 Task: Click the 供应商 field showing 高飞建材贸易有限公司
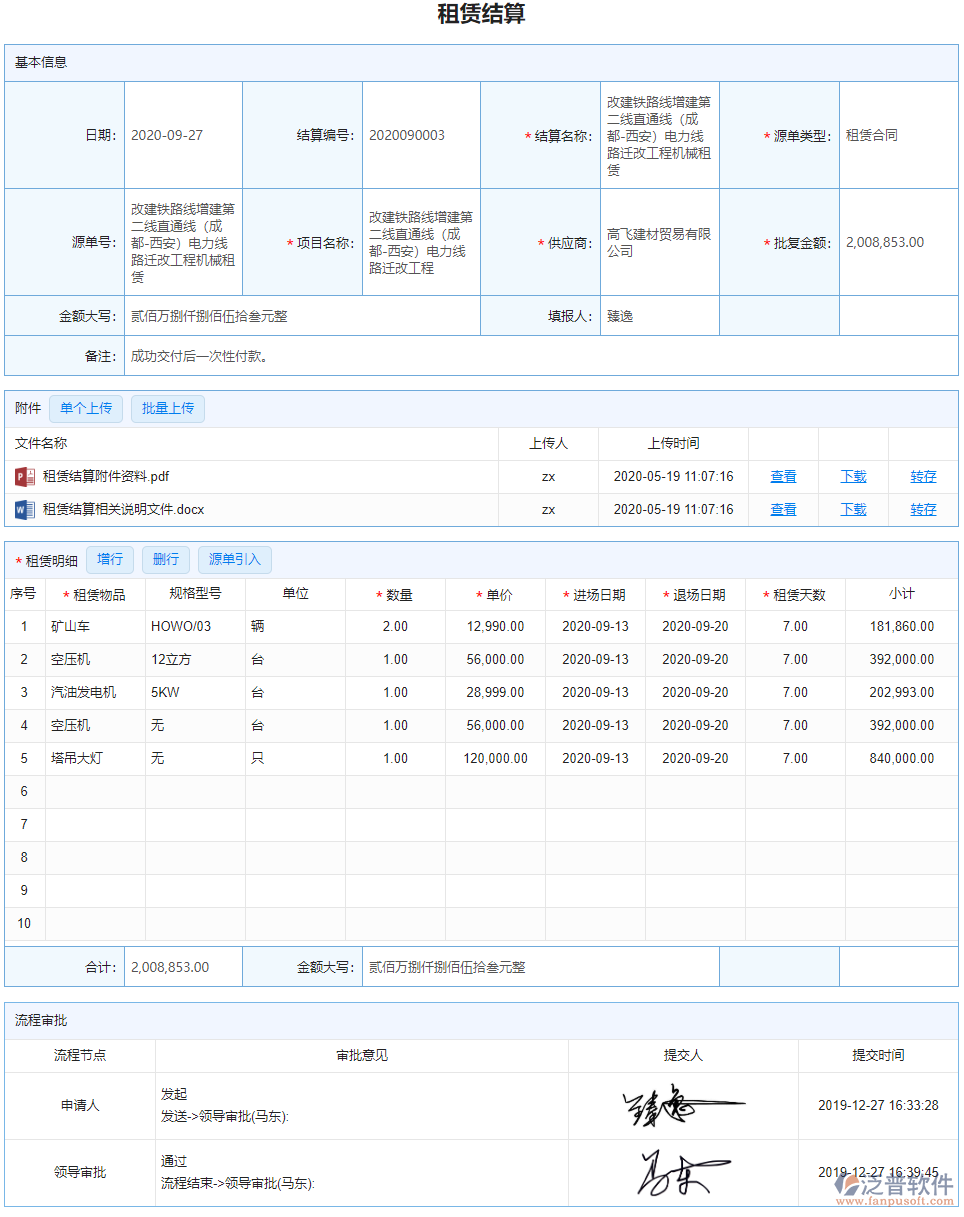click(x=658, y=243)
